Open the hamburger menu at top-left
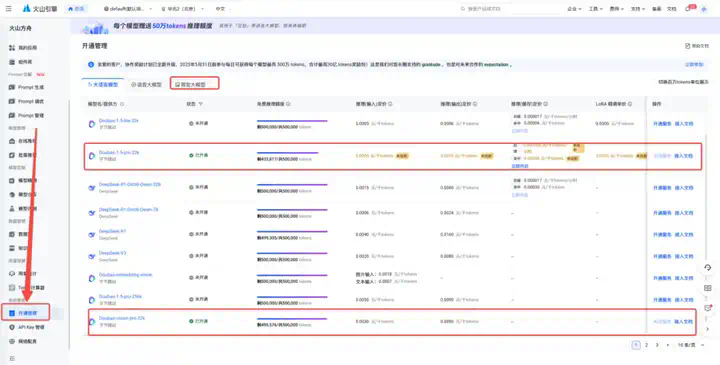Image resolution: width=720 pixels, height=365 pixels. [x=8, y=8]
